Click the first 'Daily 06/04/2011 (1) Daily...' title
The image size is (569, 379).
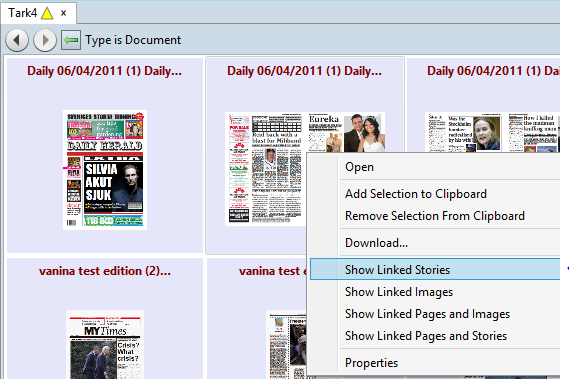pyautogui.click(x=105, y=71)
